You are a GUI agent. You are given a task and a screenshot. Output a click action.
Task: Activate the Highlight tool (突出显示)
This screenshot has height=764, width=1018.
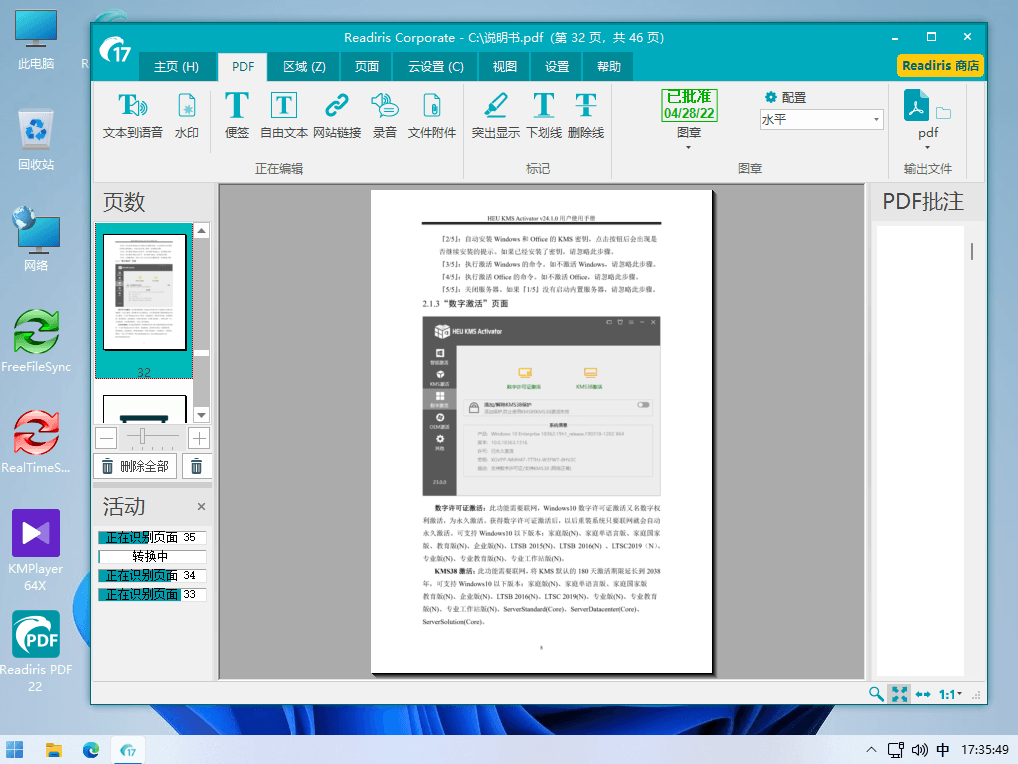pos(495,115)
